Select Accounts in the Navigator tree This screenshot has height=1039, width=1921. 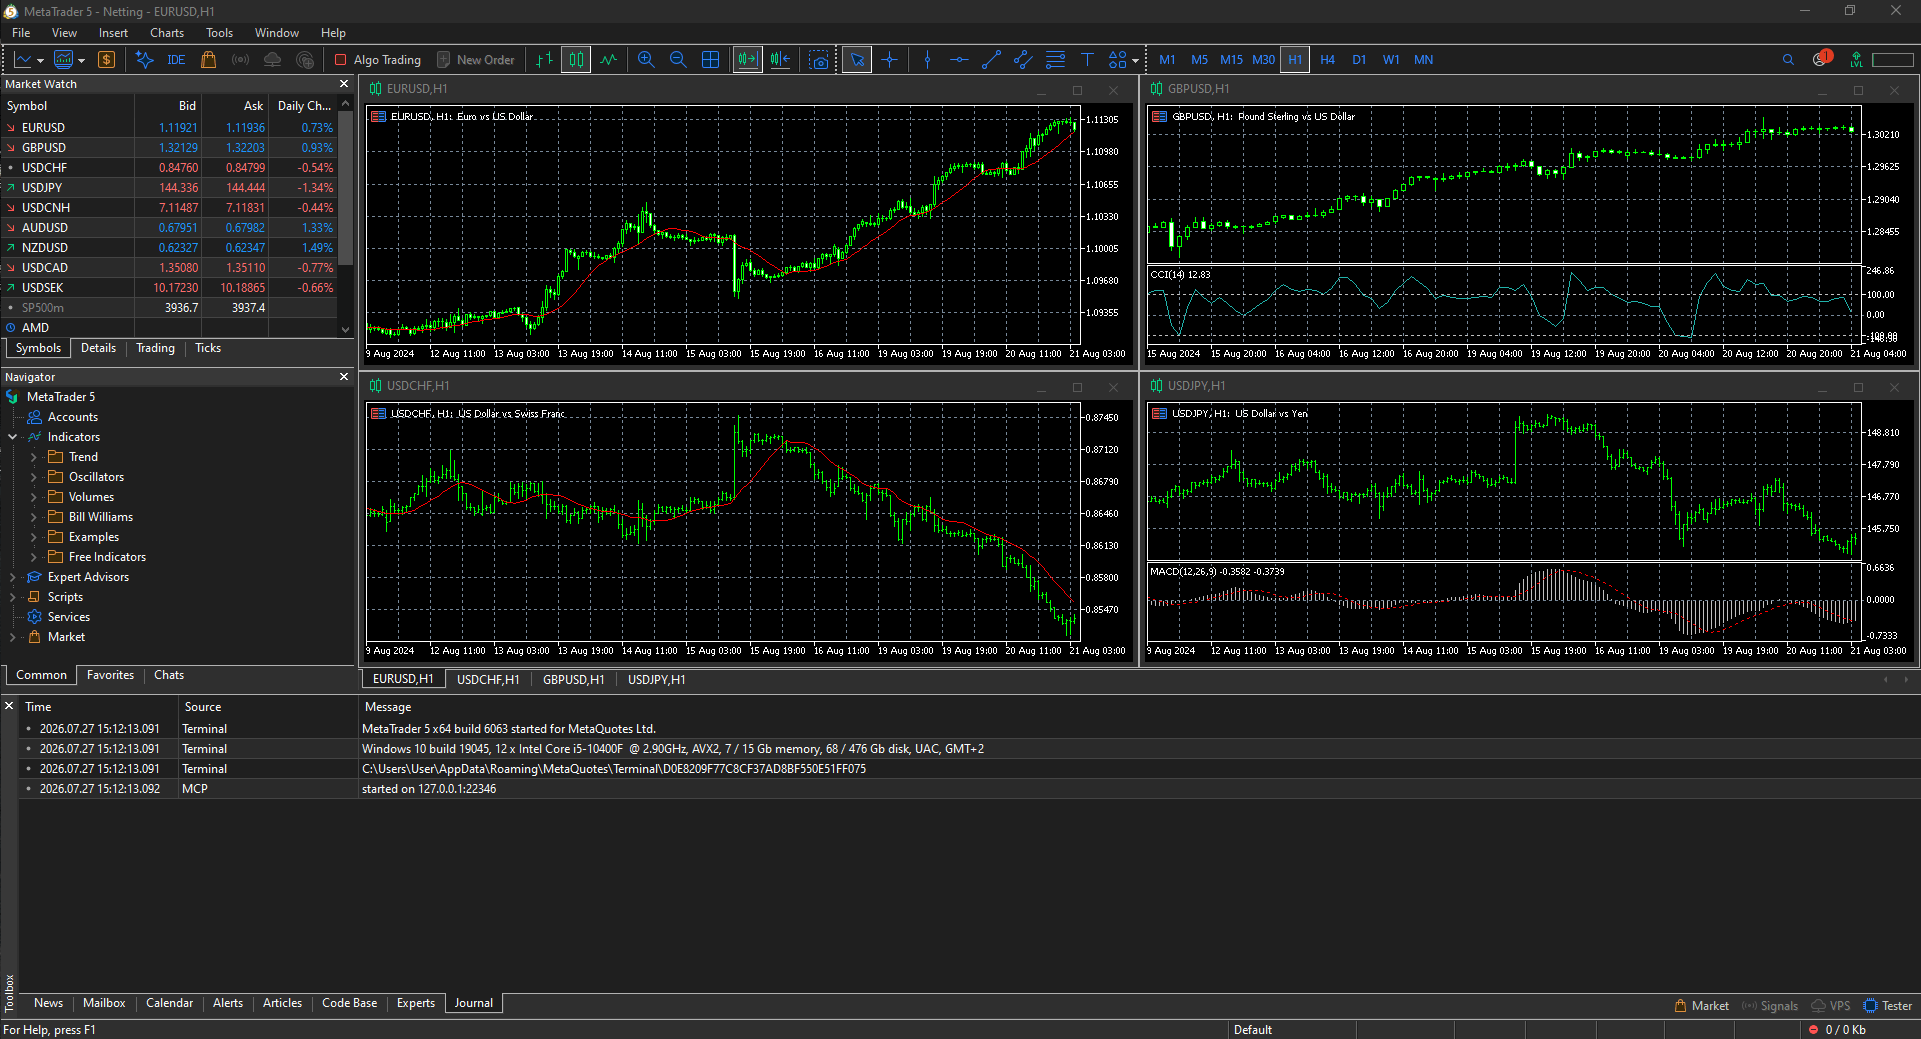73,417
